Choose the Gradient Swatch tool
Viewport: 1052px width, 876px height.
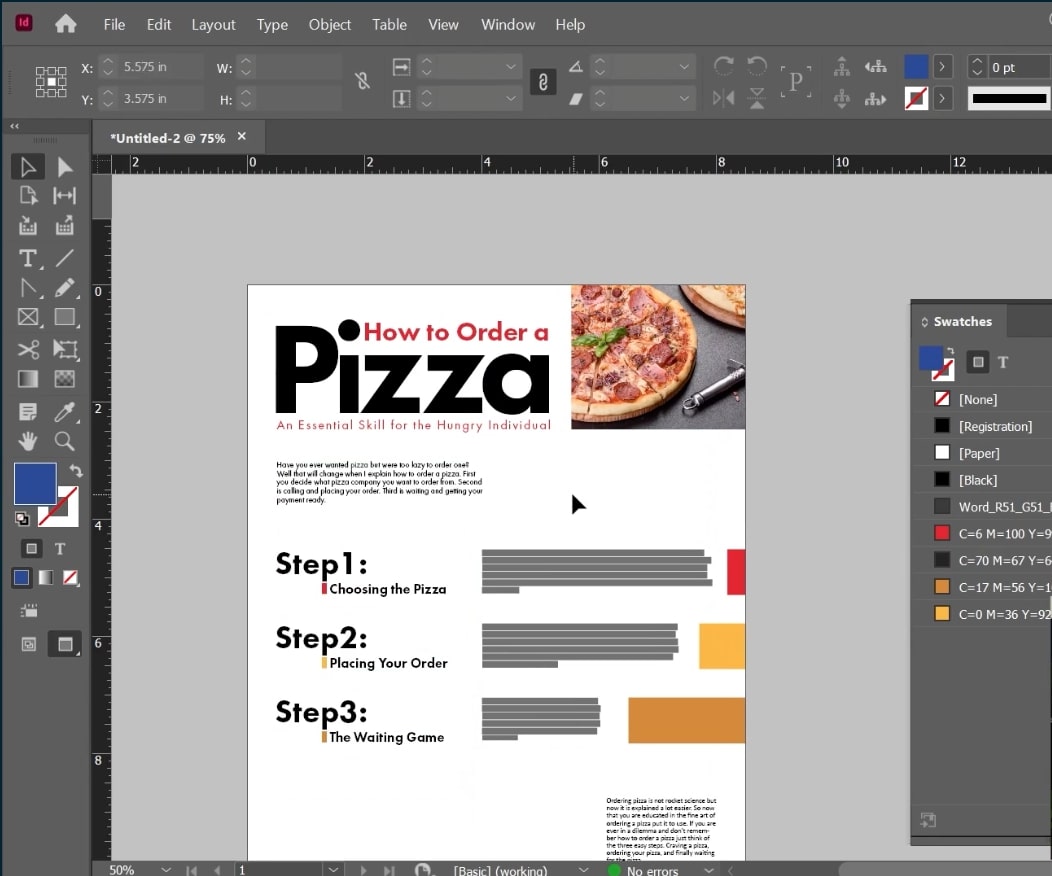(27, 379)
